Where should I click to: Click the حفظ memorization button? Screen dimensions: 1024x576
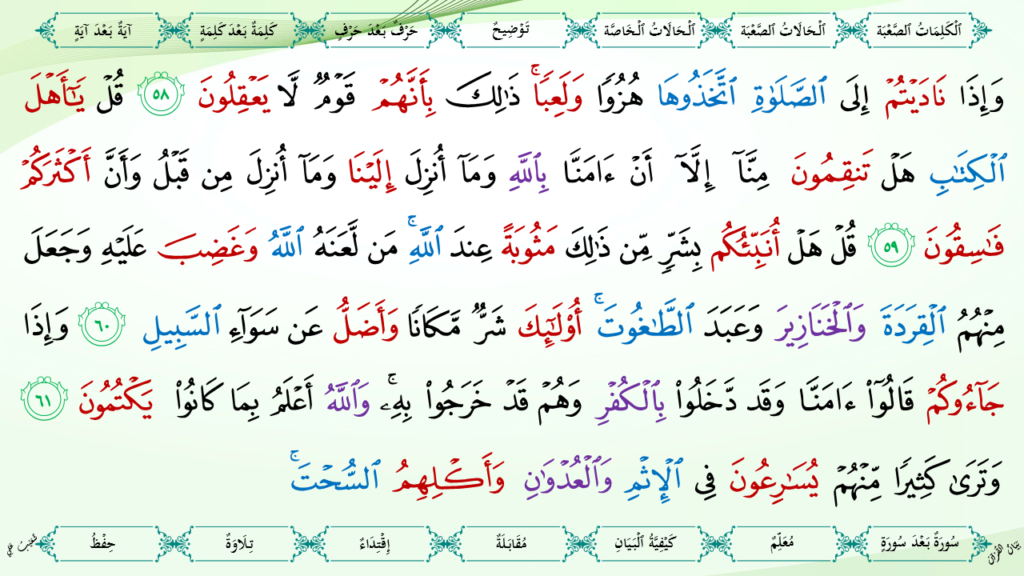click(x=104, y=543)
